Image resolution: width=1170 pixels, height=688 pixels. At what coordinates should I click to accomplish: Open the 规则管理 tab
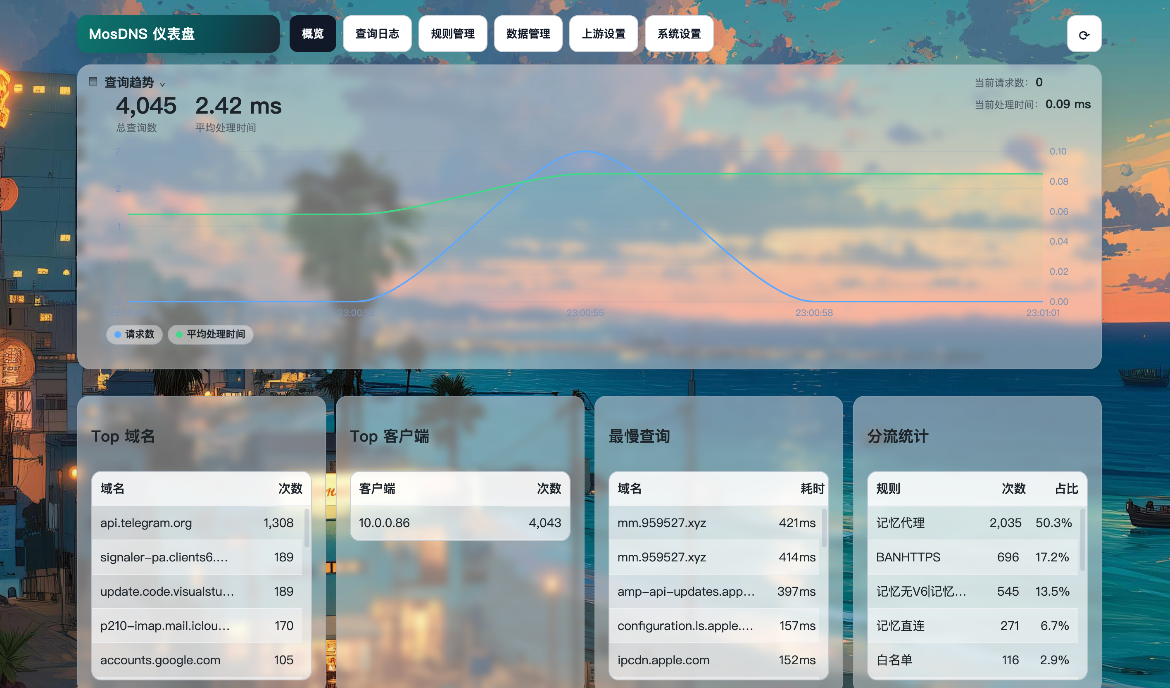coord(453,34)
